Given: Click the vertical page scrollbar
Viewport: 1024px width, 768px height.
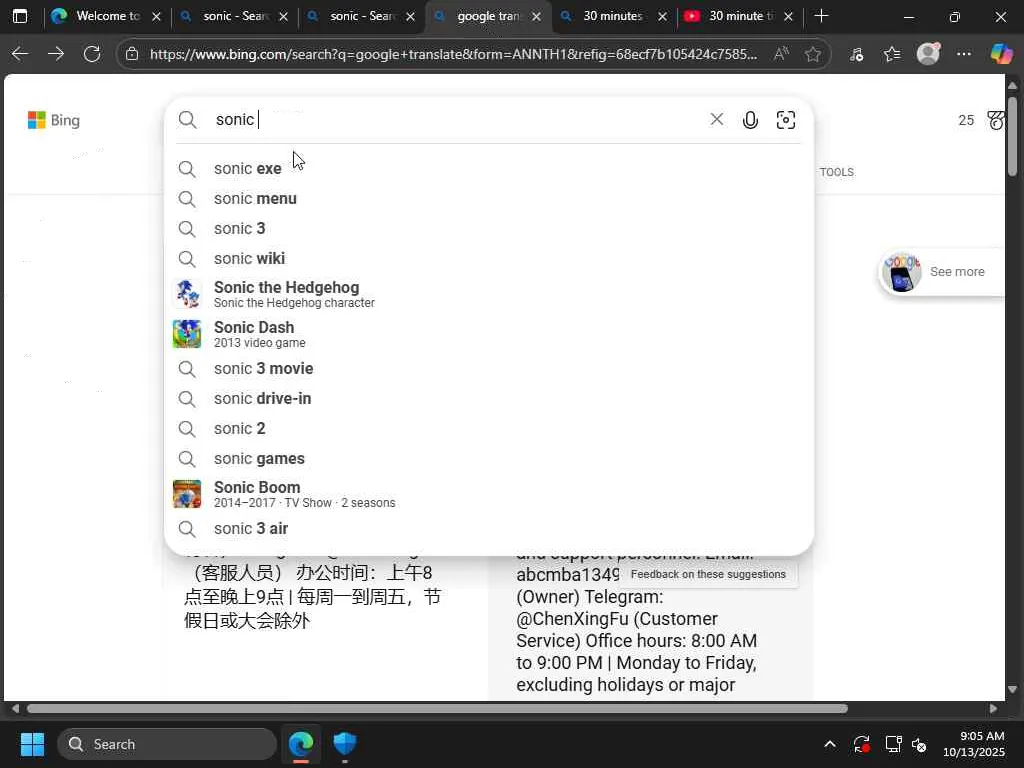Looking at the screenshot, I should (x=1012, y=136).
